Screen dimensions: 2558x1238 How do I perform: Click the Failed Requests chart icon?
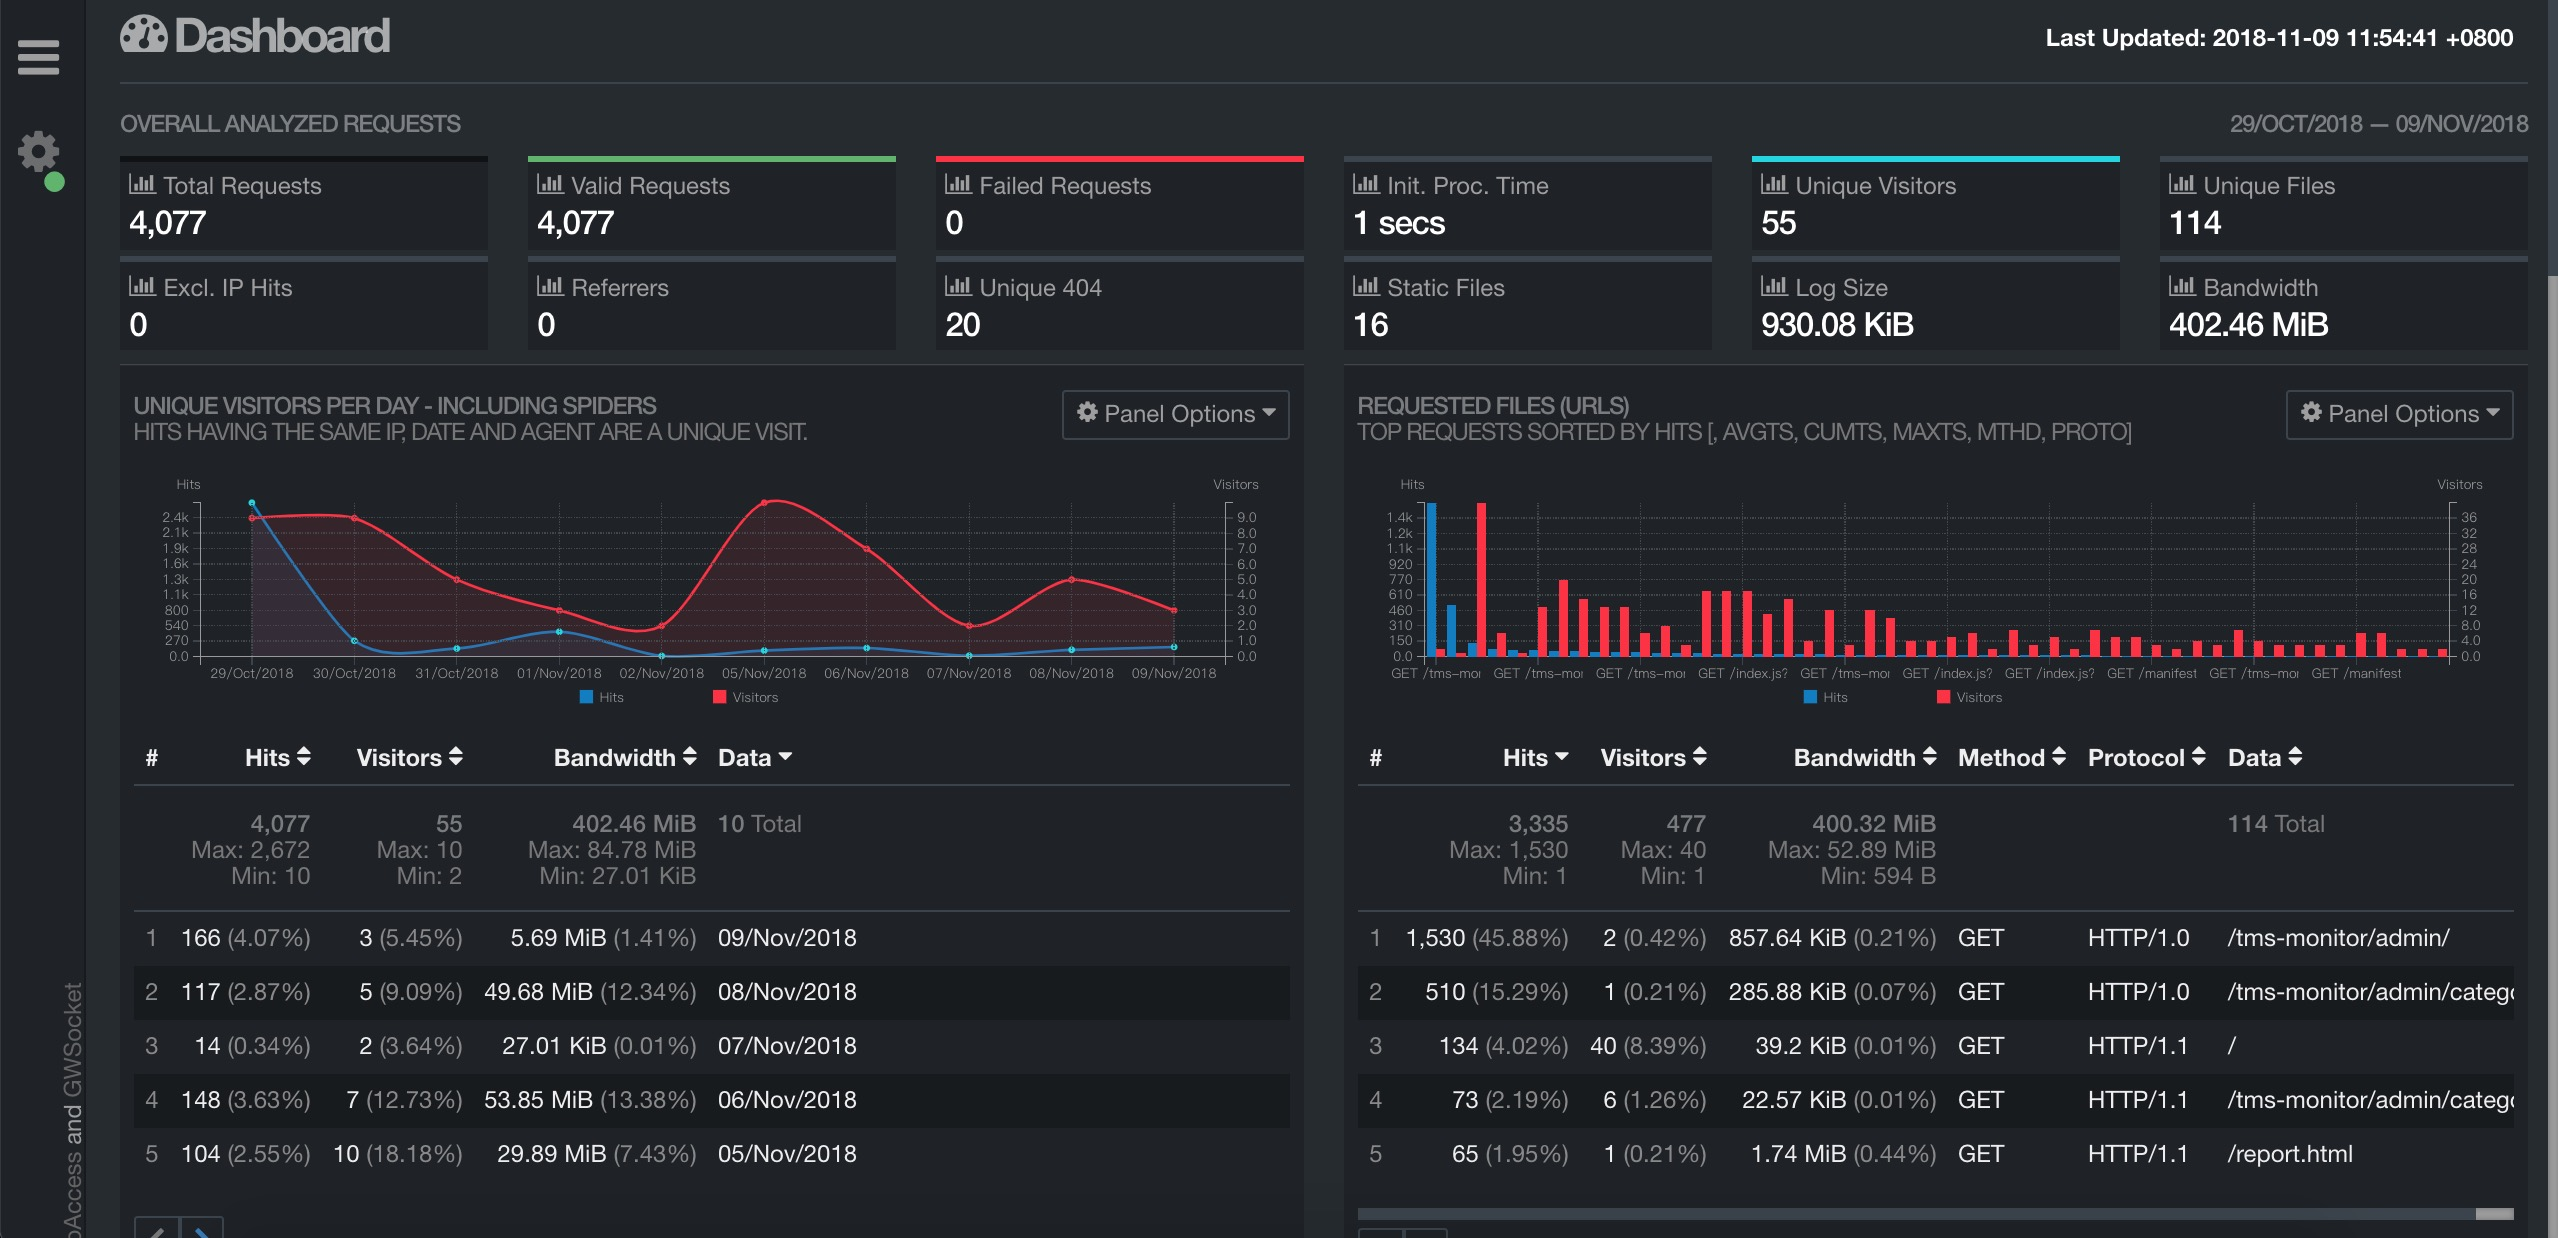click(958, 184)
